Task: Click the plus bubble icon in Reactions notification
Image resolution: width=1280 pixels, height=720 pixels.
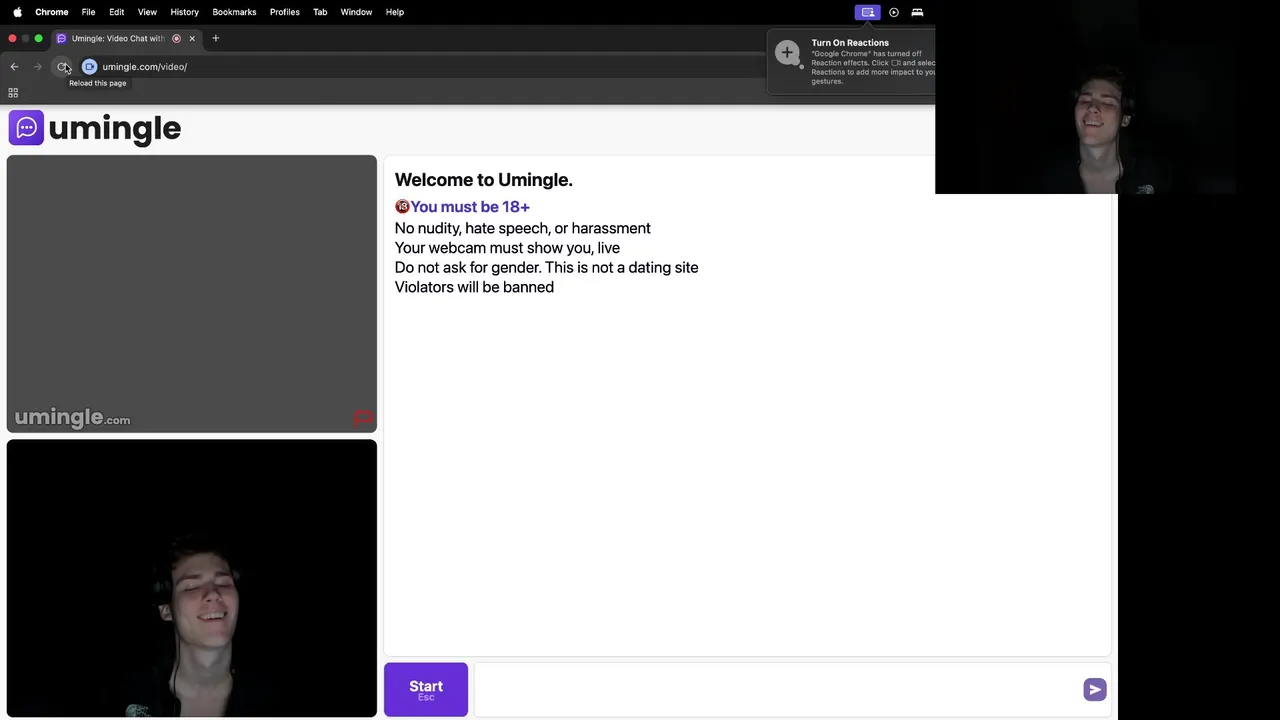Action: pos(788,53)
